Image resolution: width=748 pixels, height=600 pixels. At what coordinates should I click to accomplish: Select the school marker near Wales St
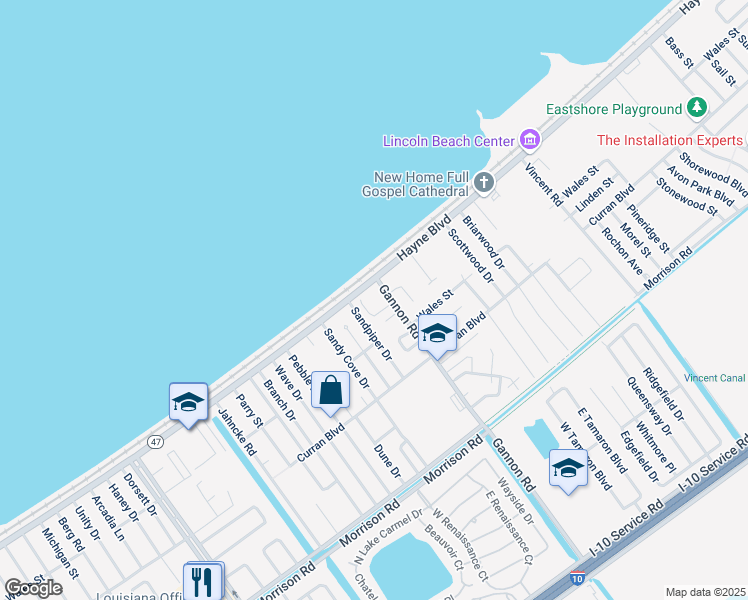437,336
